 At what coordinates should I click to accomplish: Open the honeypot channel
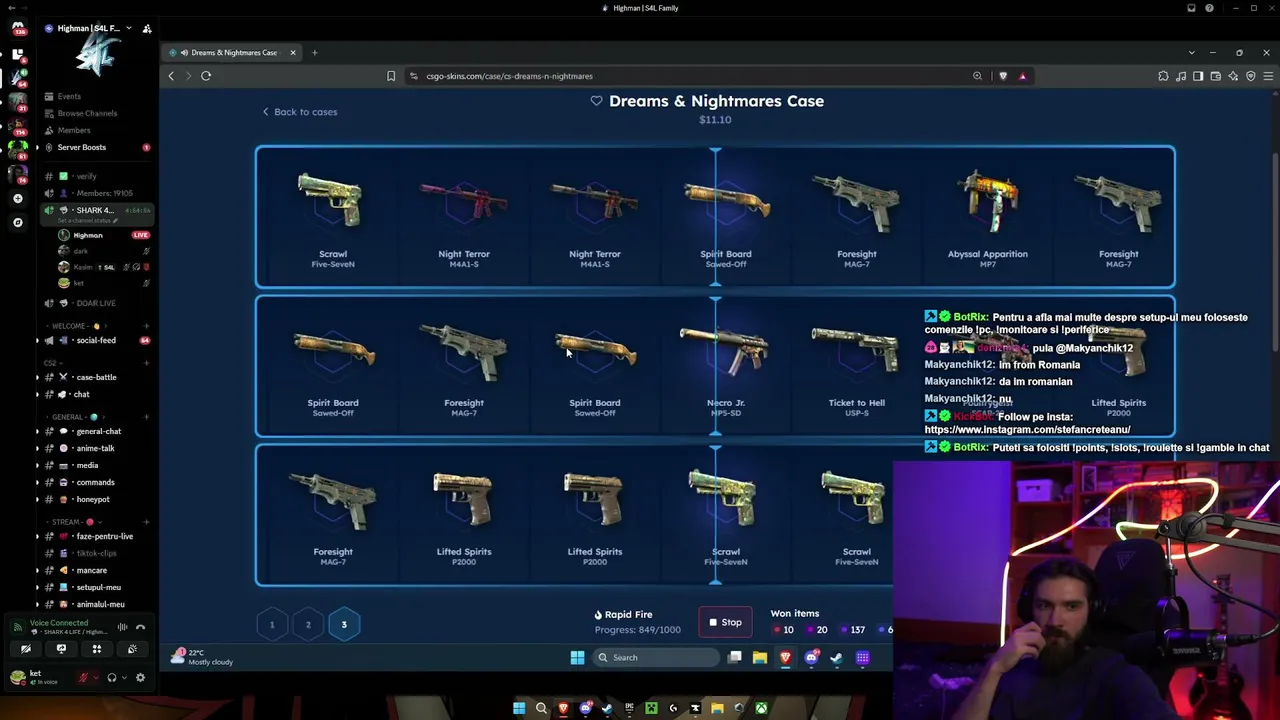(x=93, y=499)
